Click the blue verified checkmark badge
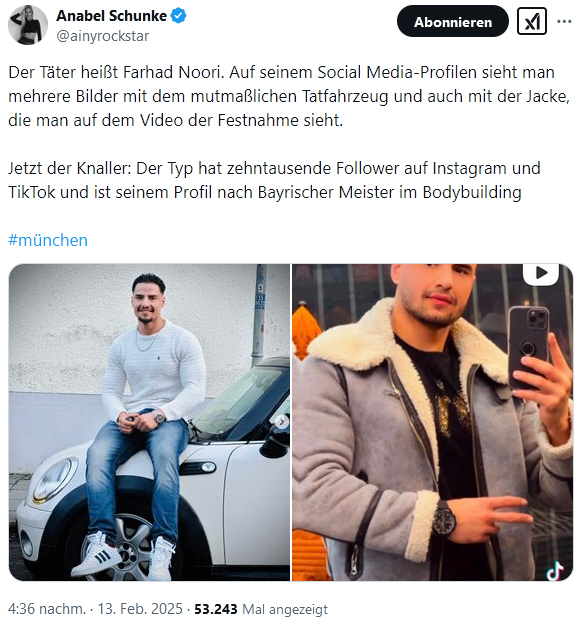Viewport: 581px width, 624px height. [178, 16]
